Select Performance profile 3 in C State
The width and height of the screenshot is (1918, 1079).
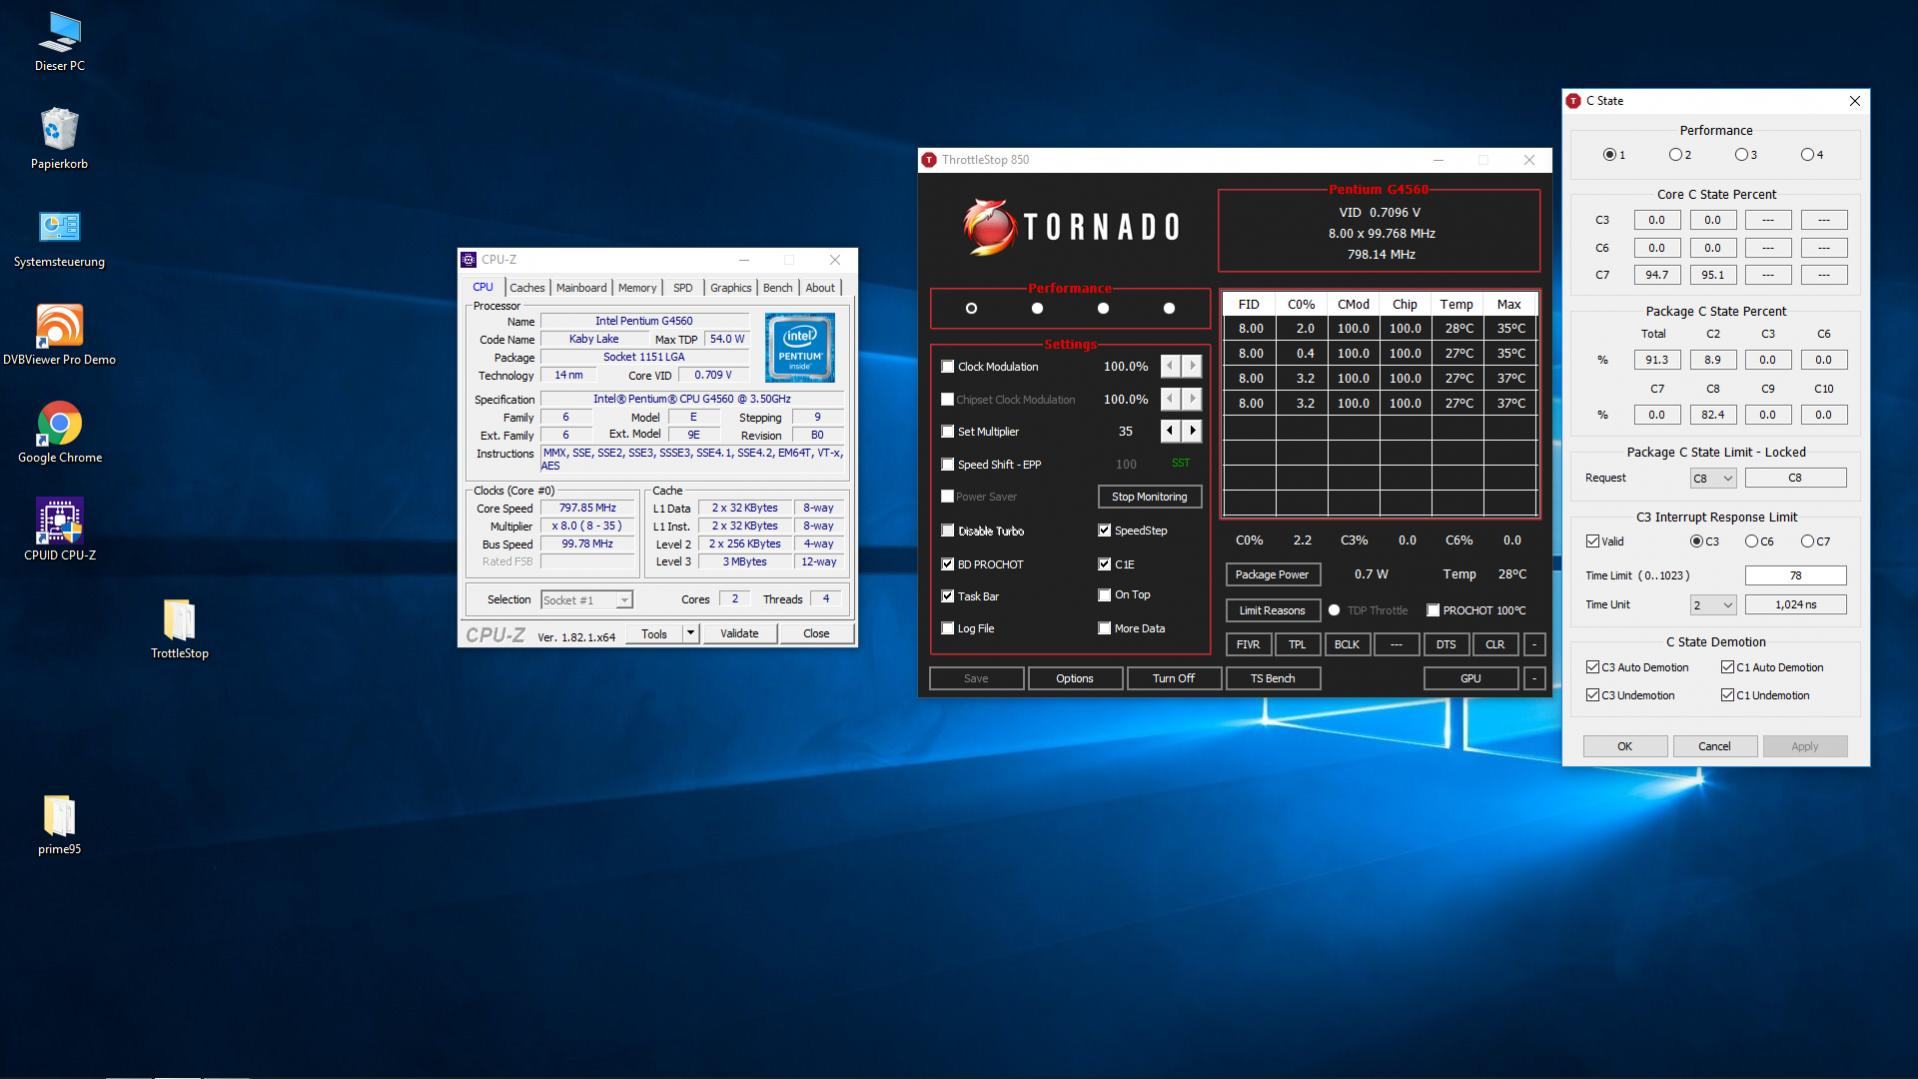[1741, 155]
